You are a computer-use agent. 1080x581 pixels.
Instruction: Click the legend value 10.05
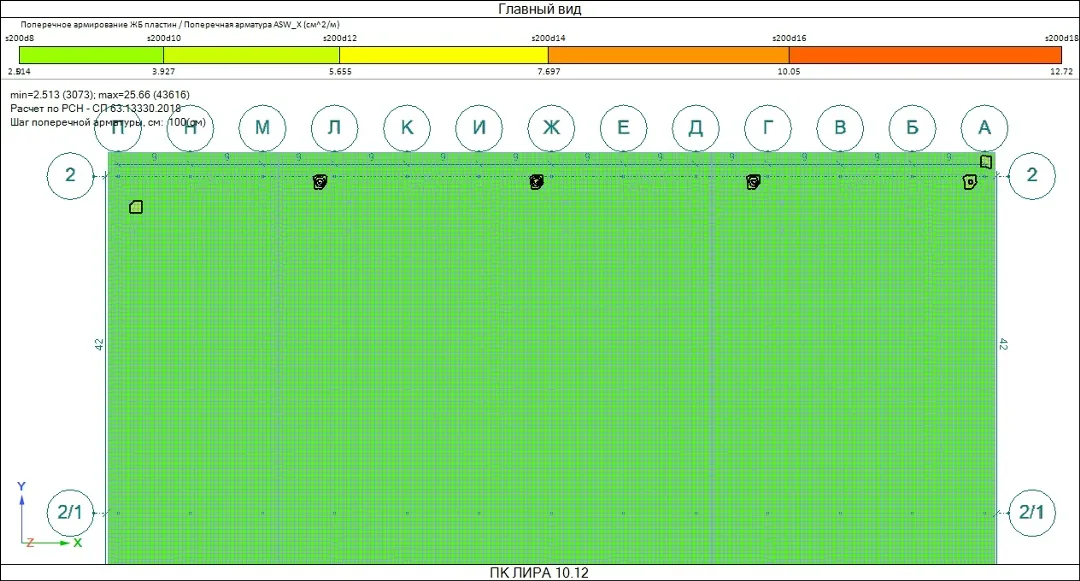tap(789, 72)
